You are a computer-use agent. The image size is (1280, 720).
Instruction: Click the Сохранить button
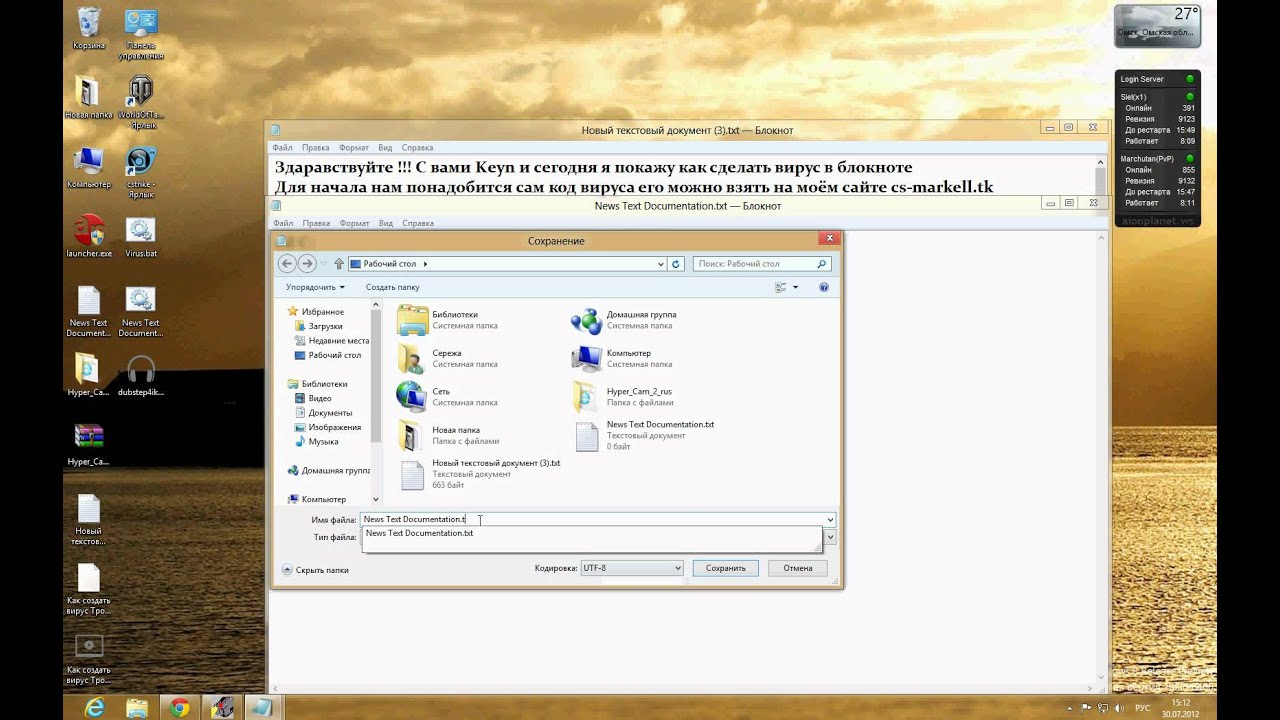coord(725,568)
